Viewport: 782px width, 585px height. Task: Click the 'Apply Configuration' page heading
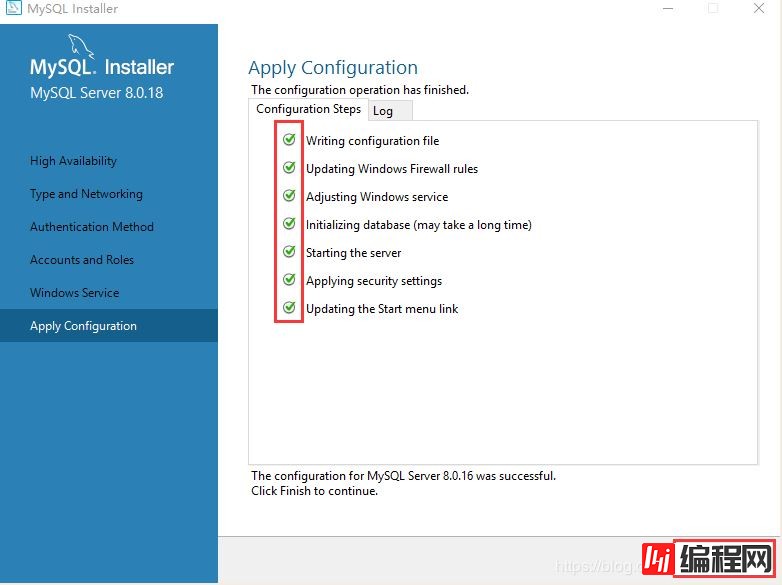(x=333, y=67)
